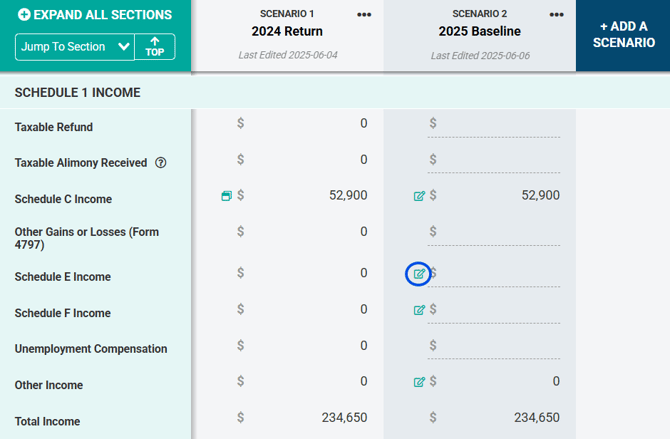Image resolution: width=670 pixels, height=439 pixels.
Task: Open Scenario 1 three-dot options menu
Action: click(364, 15)
